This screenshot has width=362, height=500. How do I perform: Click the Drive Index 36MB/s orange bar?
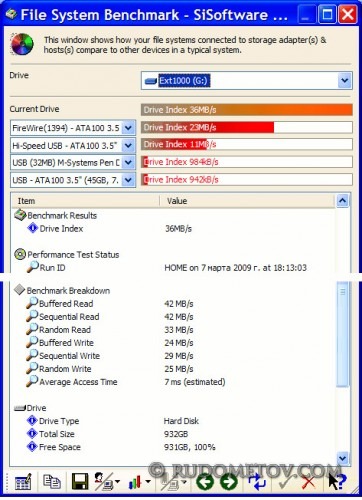pos(247,110)
